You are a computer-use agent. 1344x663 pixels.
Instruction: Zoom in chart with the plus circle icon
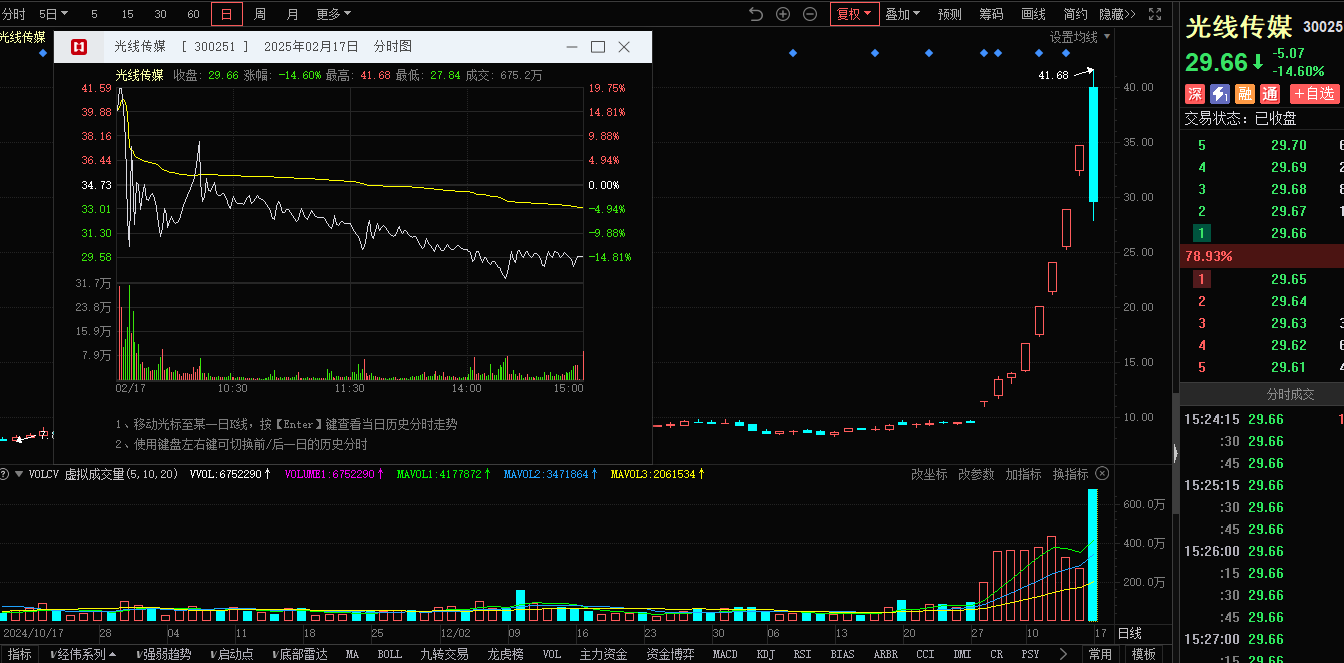click(x=783, y=14)
